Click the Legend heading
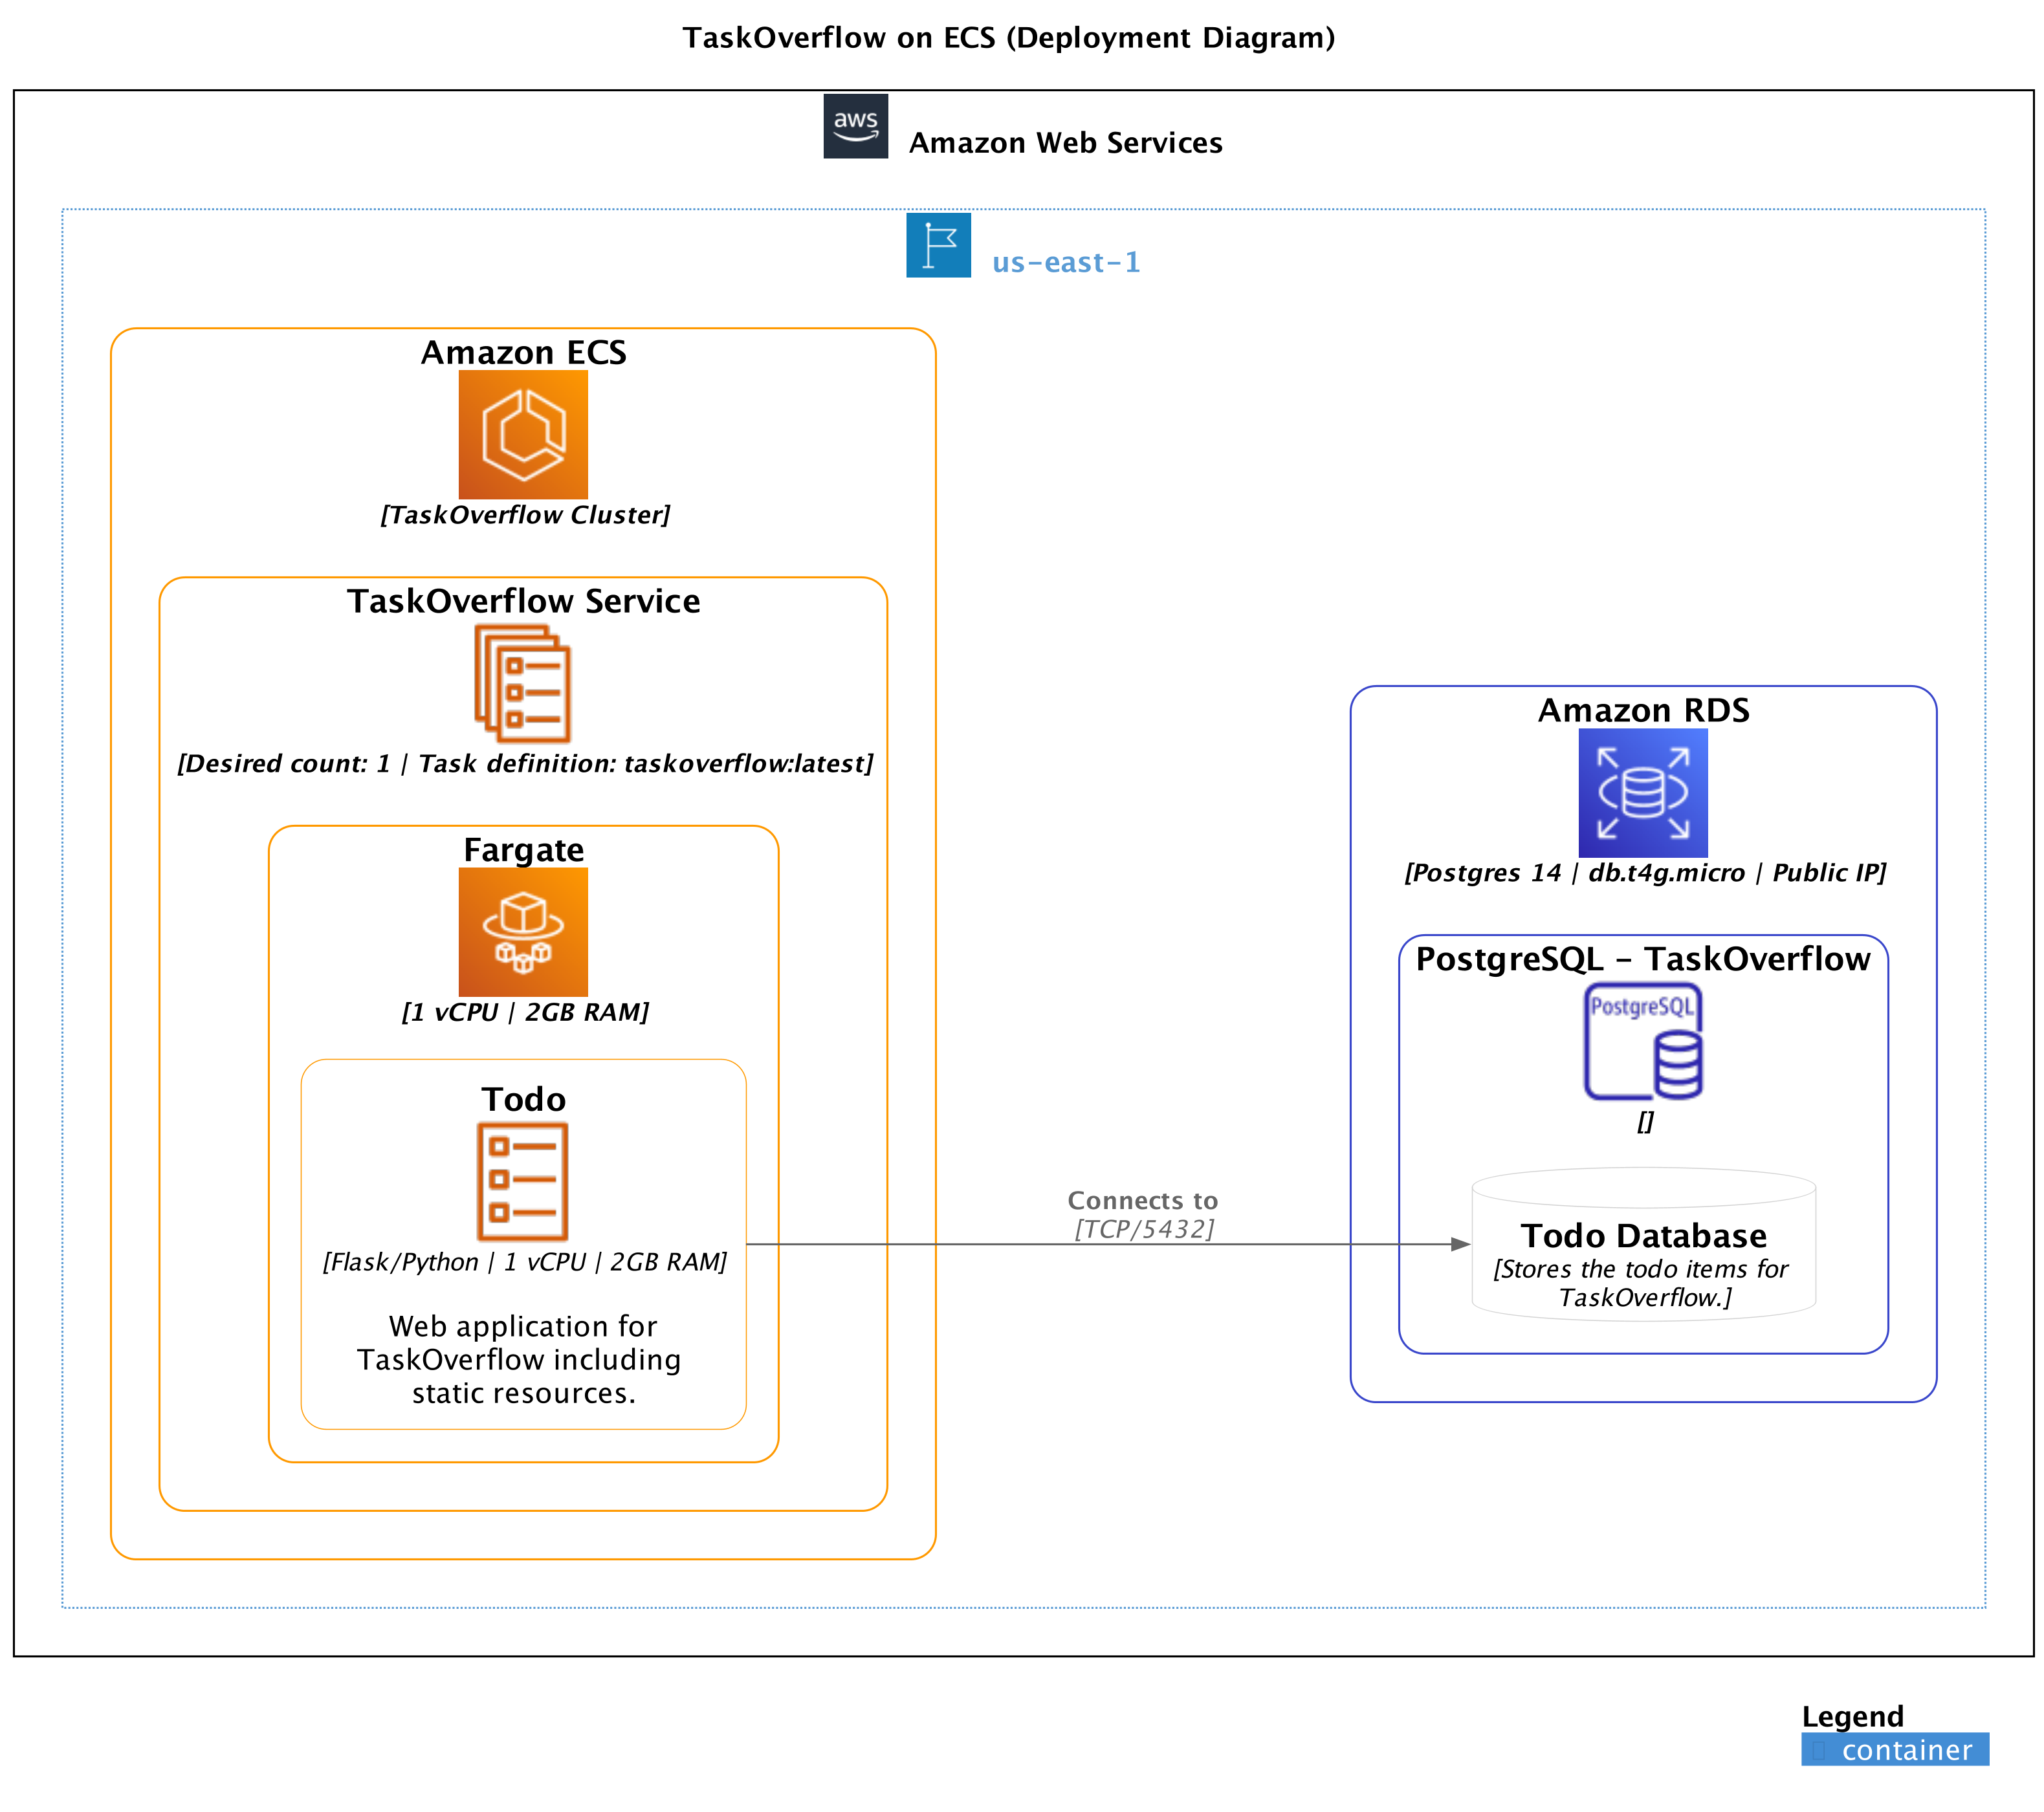The height and width of the screenshot is (1812, 2044). pyautogui.click(x=1852, y=1717)
